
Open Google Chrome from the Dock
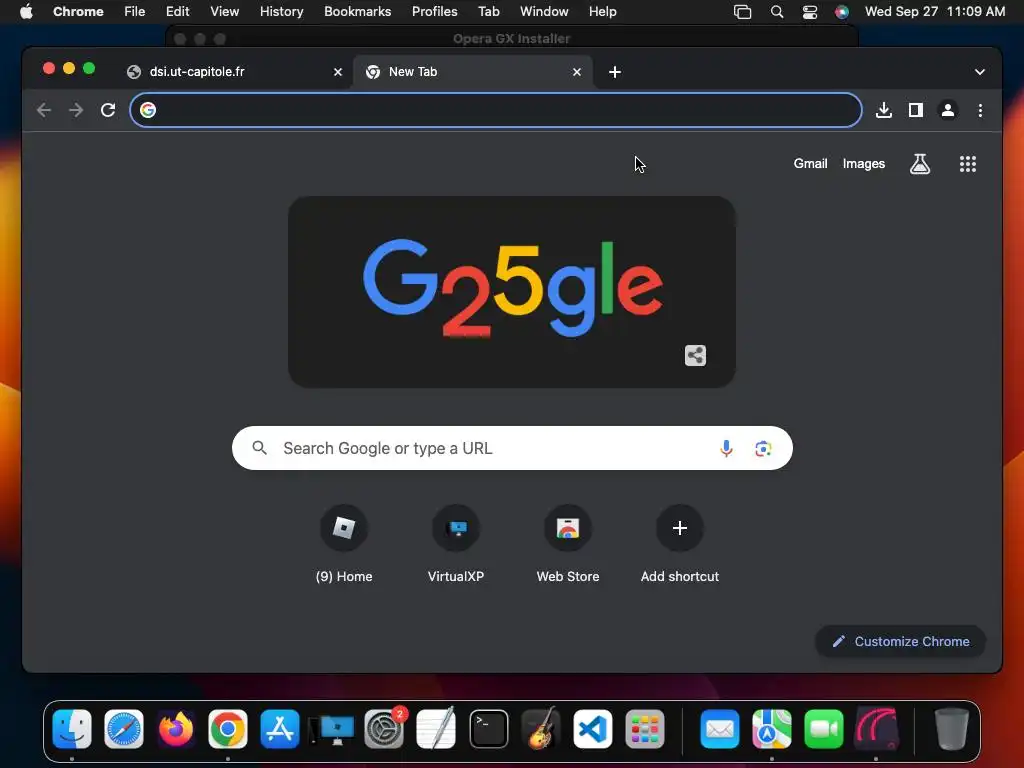point(228,729)
